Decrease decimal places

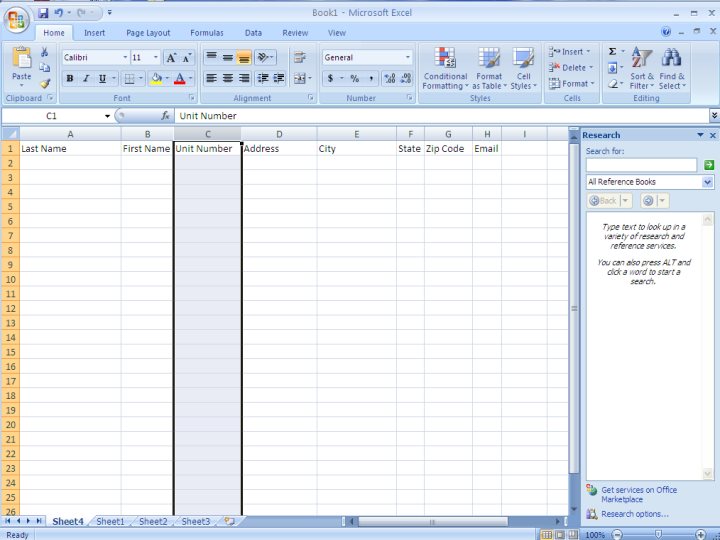tap(406, 79)
